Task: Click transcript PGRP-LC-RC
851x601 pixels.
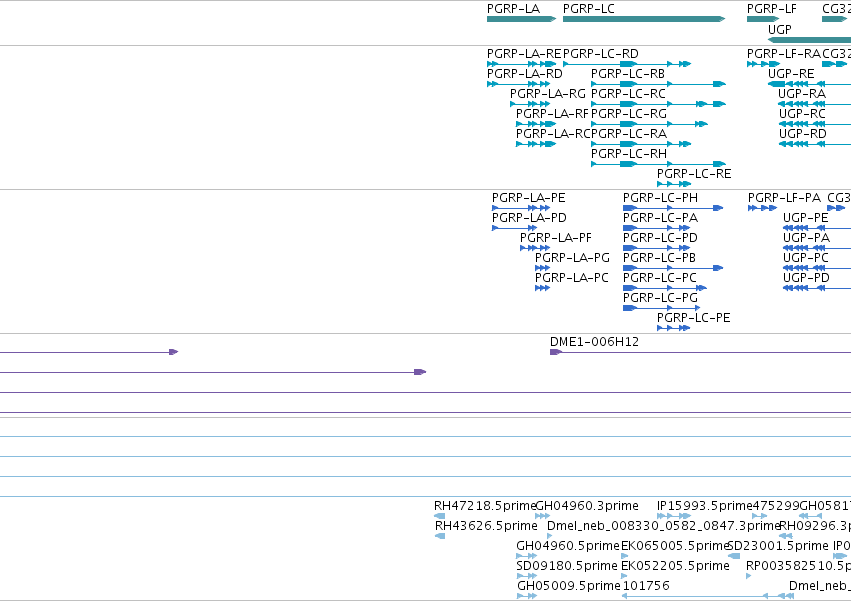Action: point(658,104)
